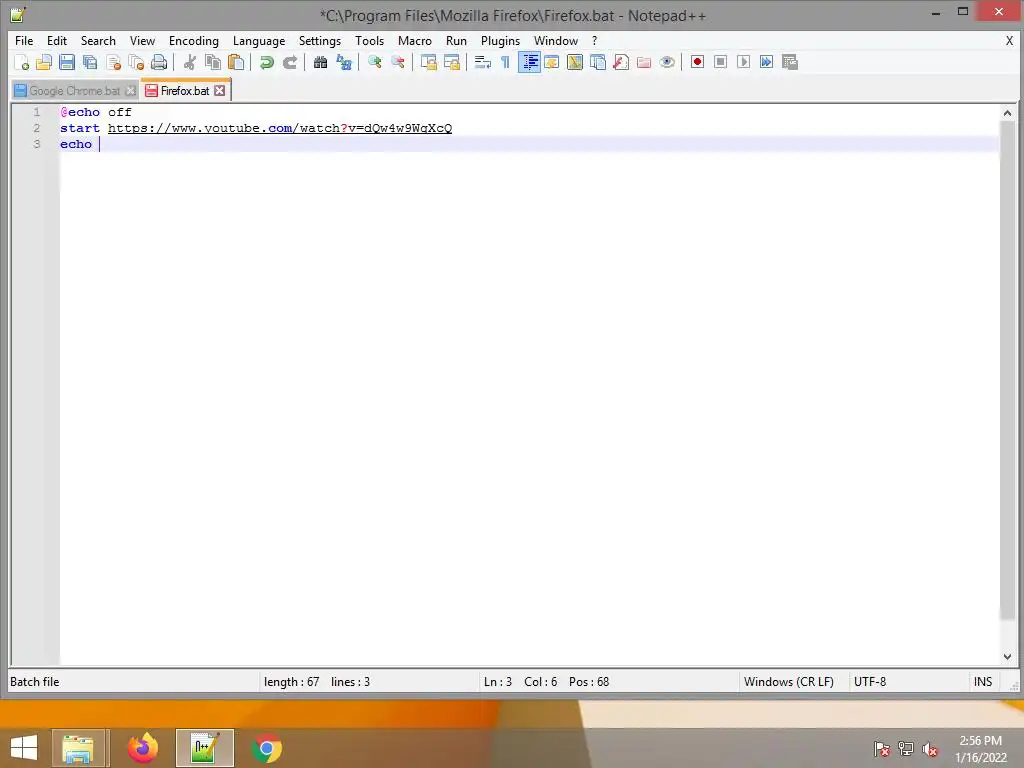Toggle Folder as Workspace icon

(644, 62)
